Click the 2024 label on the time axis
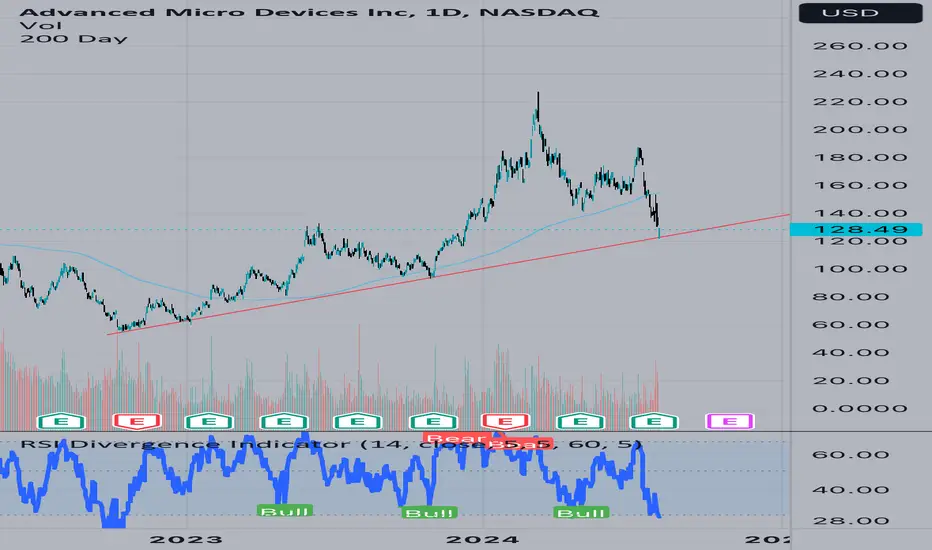 (x=483, y=539)
